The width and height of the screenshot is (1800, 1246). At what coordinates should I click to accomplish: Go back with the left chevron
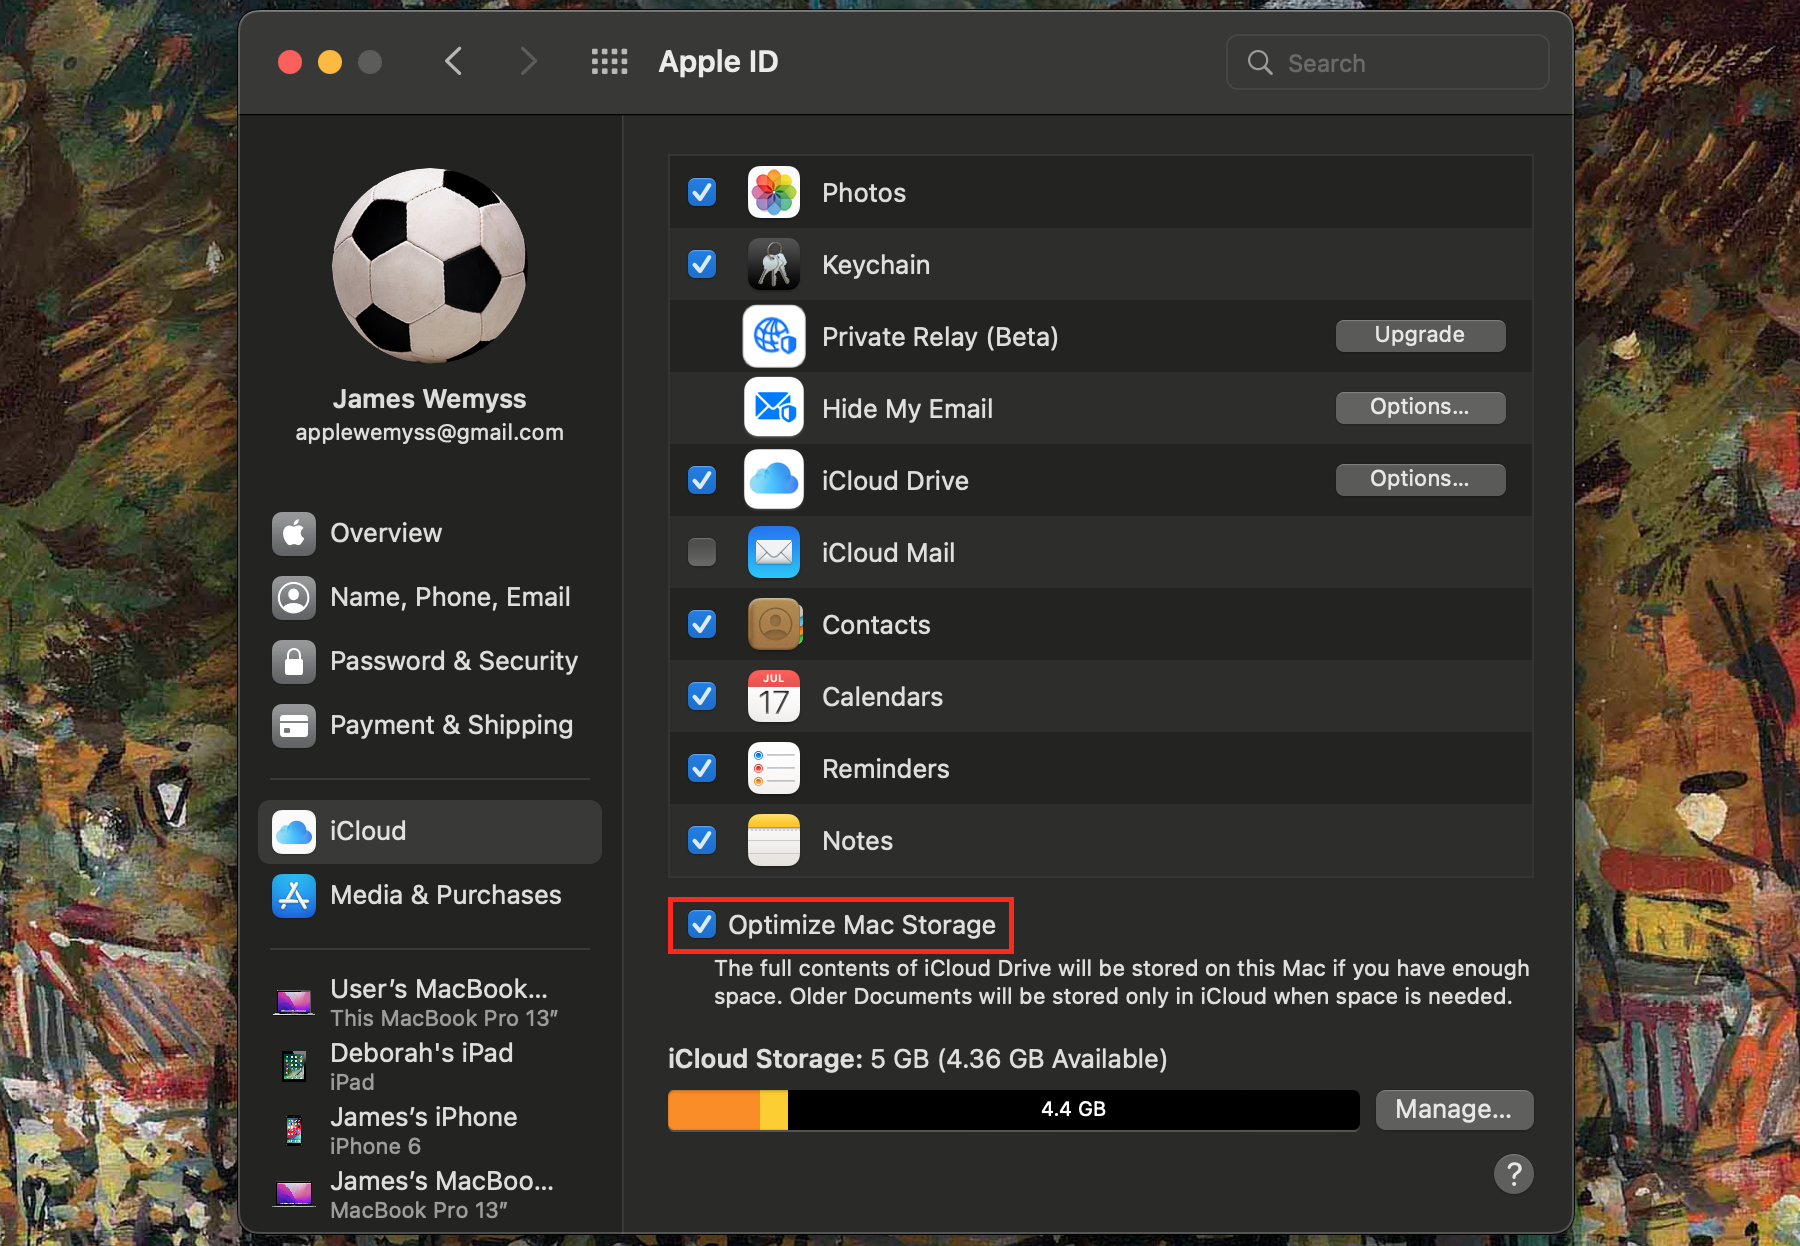click(454, 62)
